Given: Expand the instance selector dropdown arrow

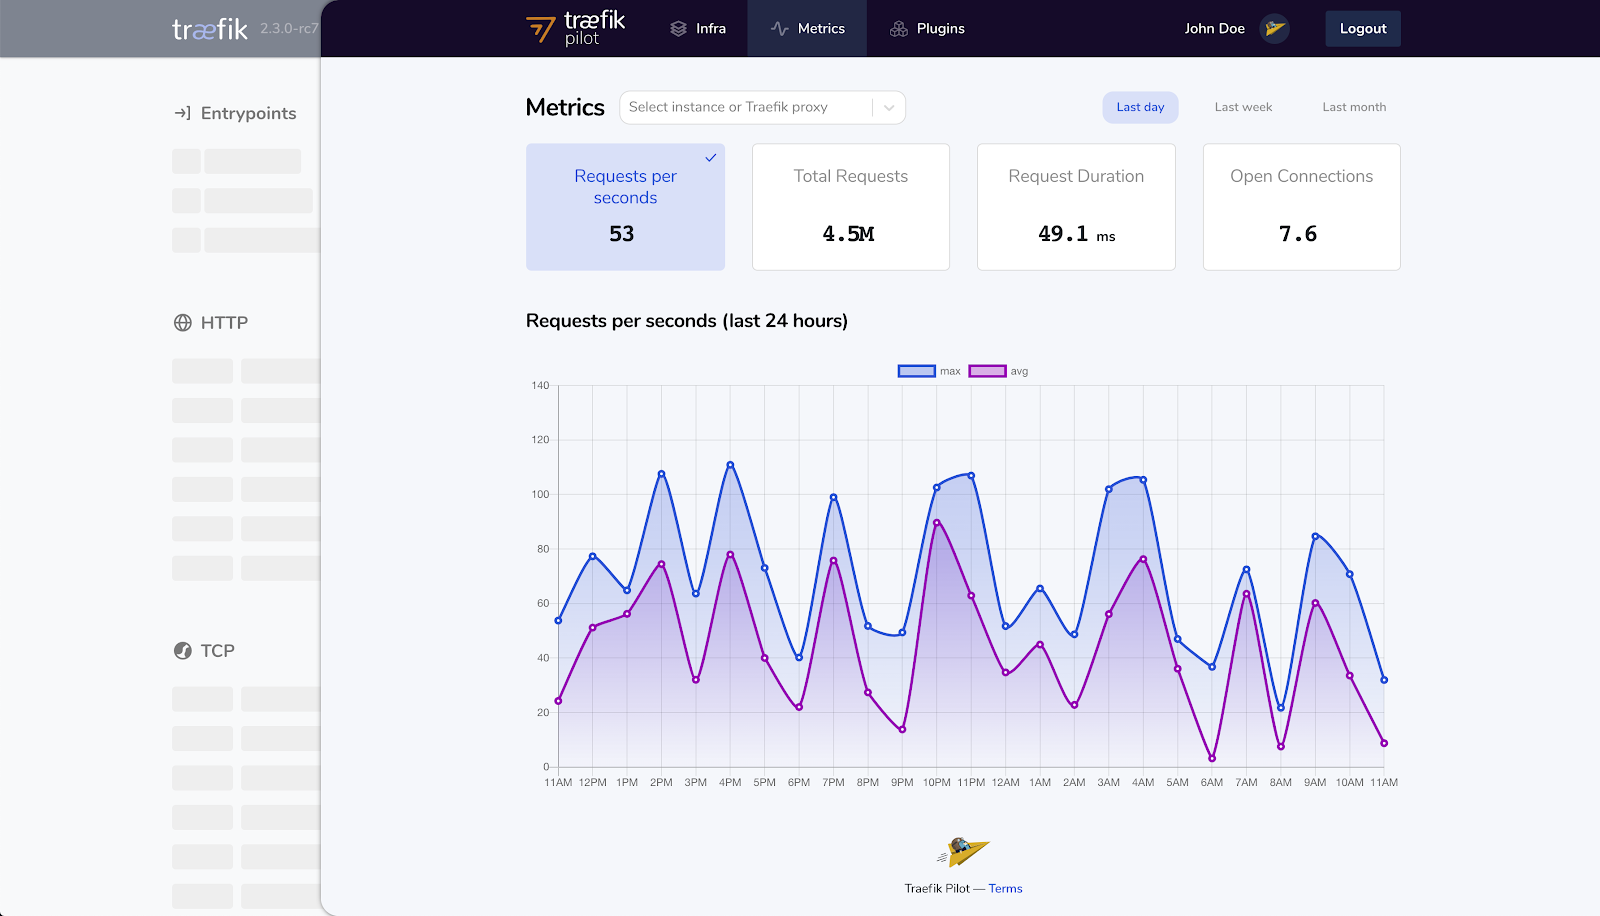Looking at the screenshot, I should pyautogui.click(x=889, y=108).
